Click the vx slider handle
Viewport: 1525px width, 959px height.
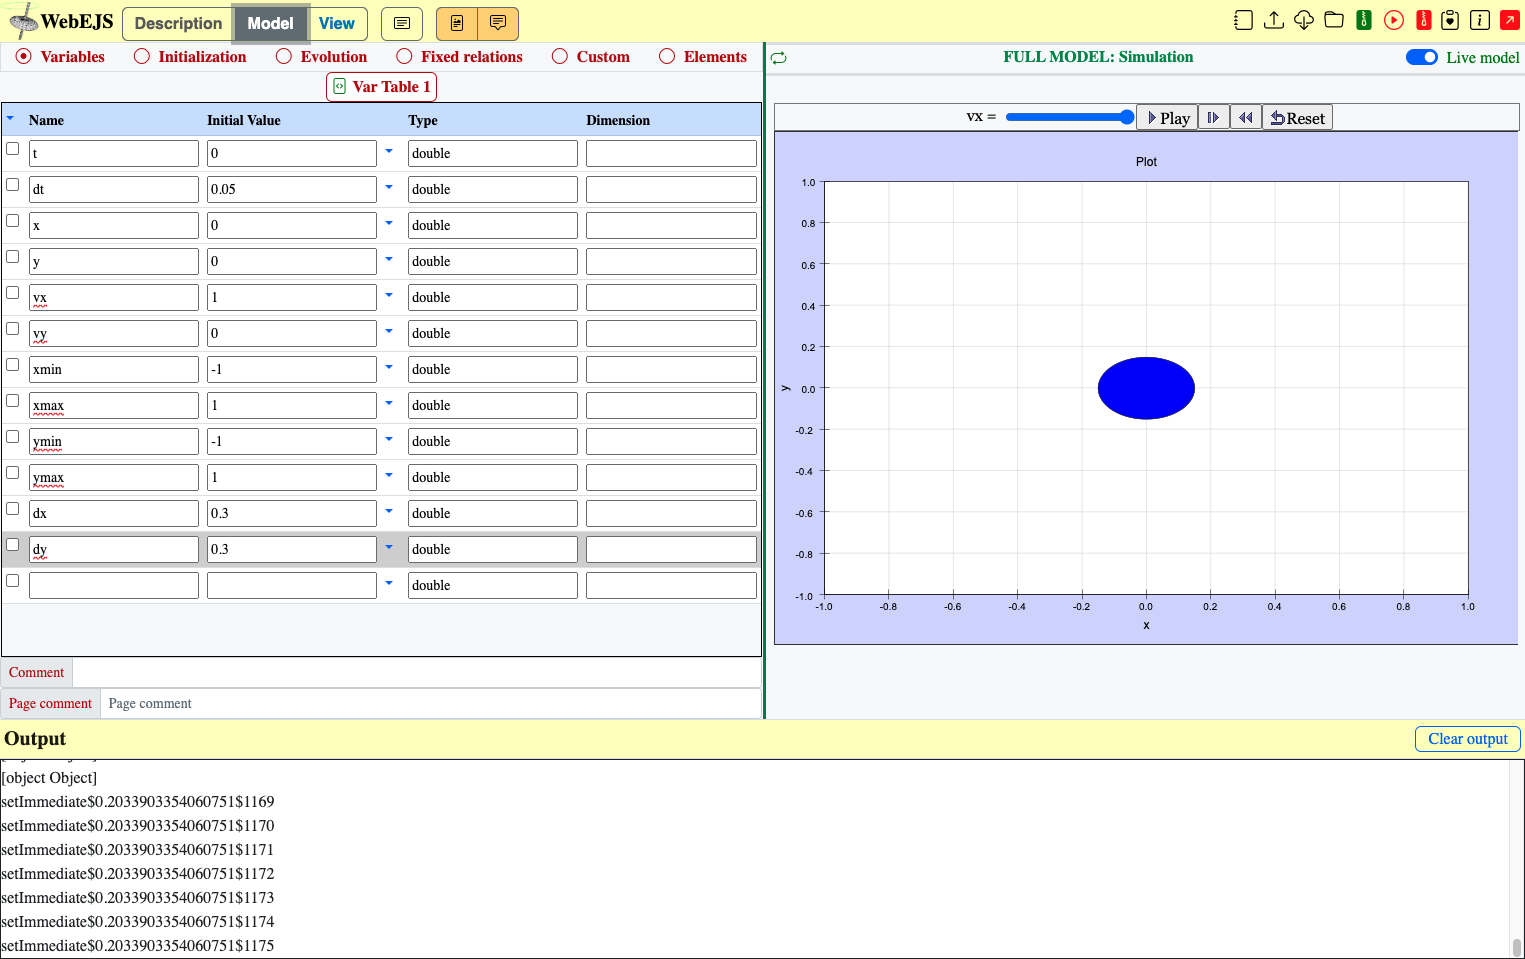(x=1127, y=117)
